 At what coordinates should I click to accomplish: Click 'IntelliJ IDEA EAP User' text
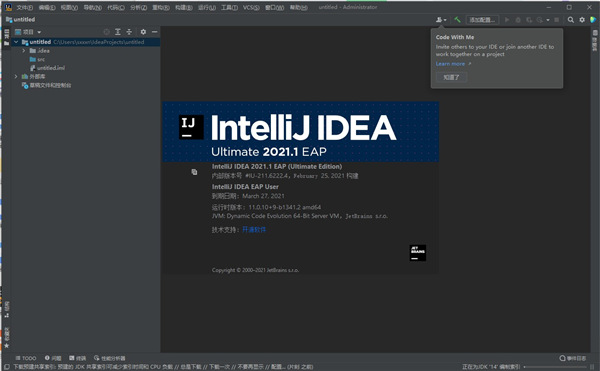245,187
